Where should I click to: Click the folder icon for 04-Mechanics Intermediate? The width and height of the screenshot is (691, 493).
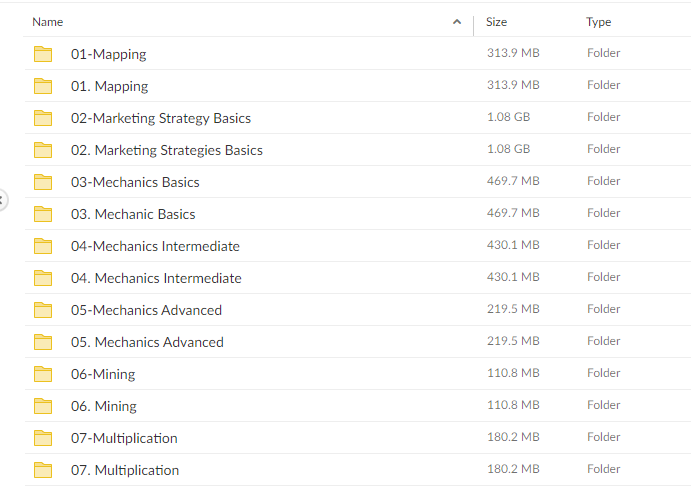coord(43,246)
